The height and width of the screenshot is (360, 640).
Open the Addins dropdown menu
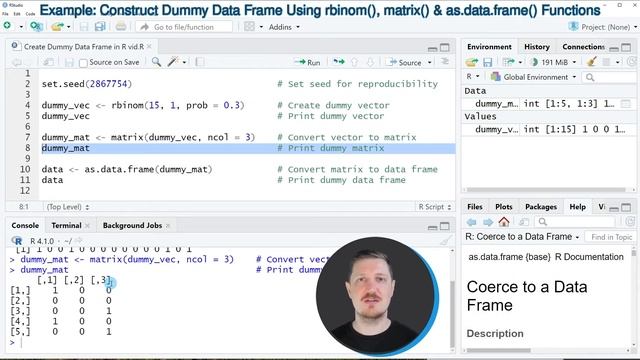(x=284, y=27)
